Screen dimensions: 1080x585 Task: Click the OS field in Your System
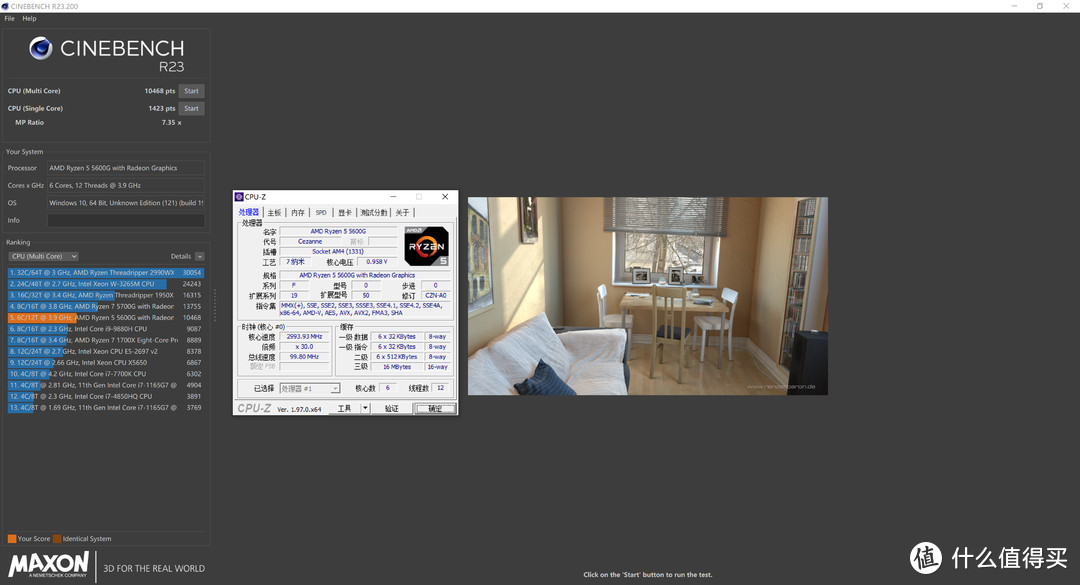point(125,203)
